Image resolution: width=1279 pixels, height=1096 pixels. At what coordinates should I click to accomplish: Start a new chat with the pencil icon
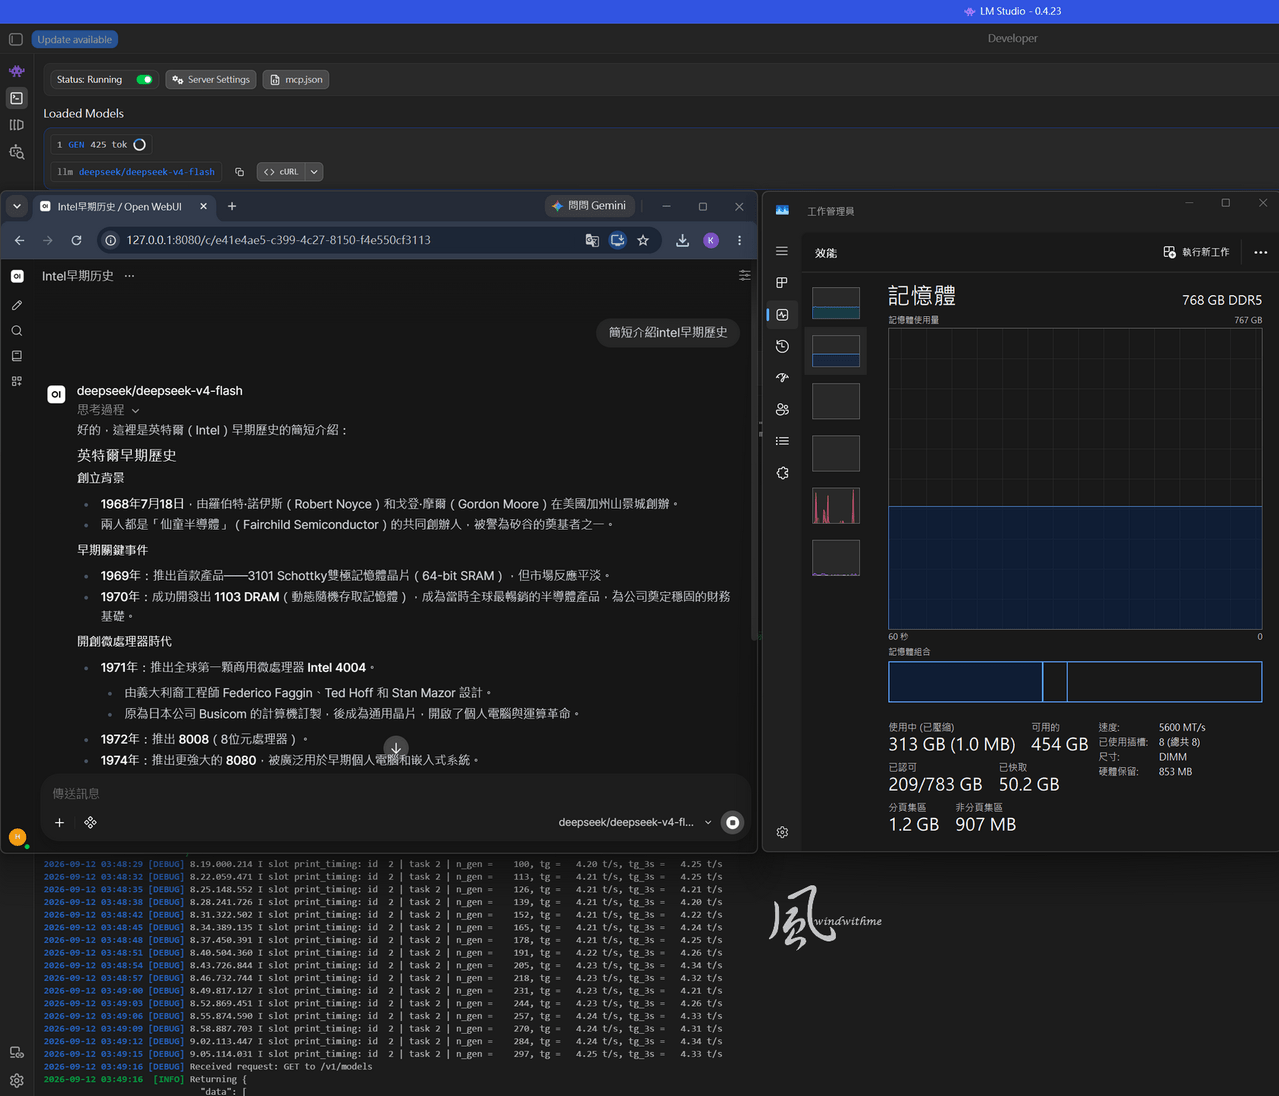17,305
